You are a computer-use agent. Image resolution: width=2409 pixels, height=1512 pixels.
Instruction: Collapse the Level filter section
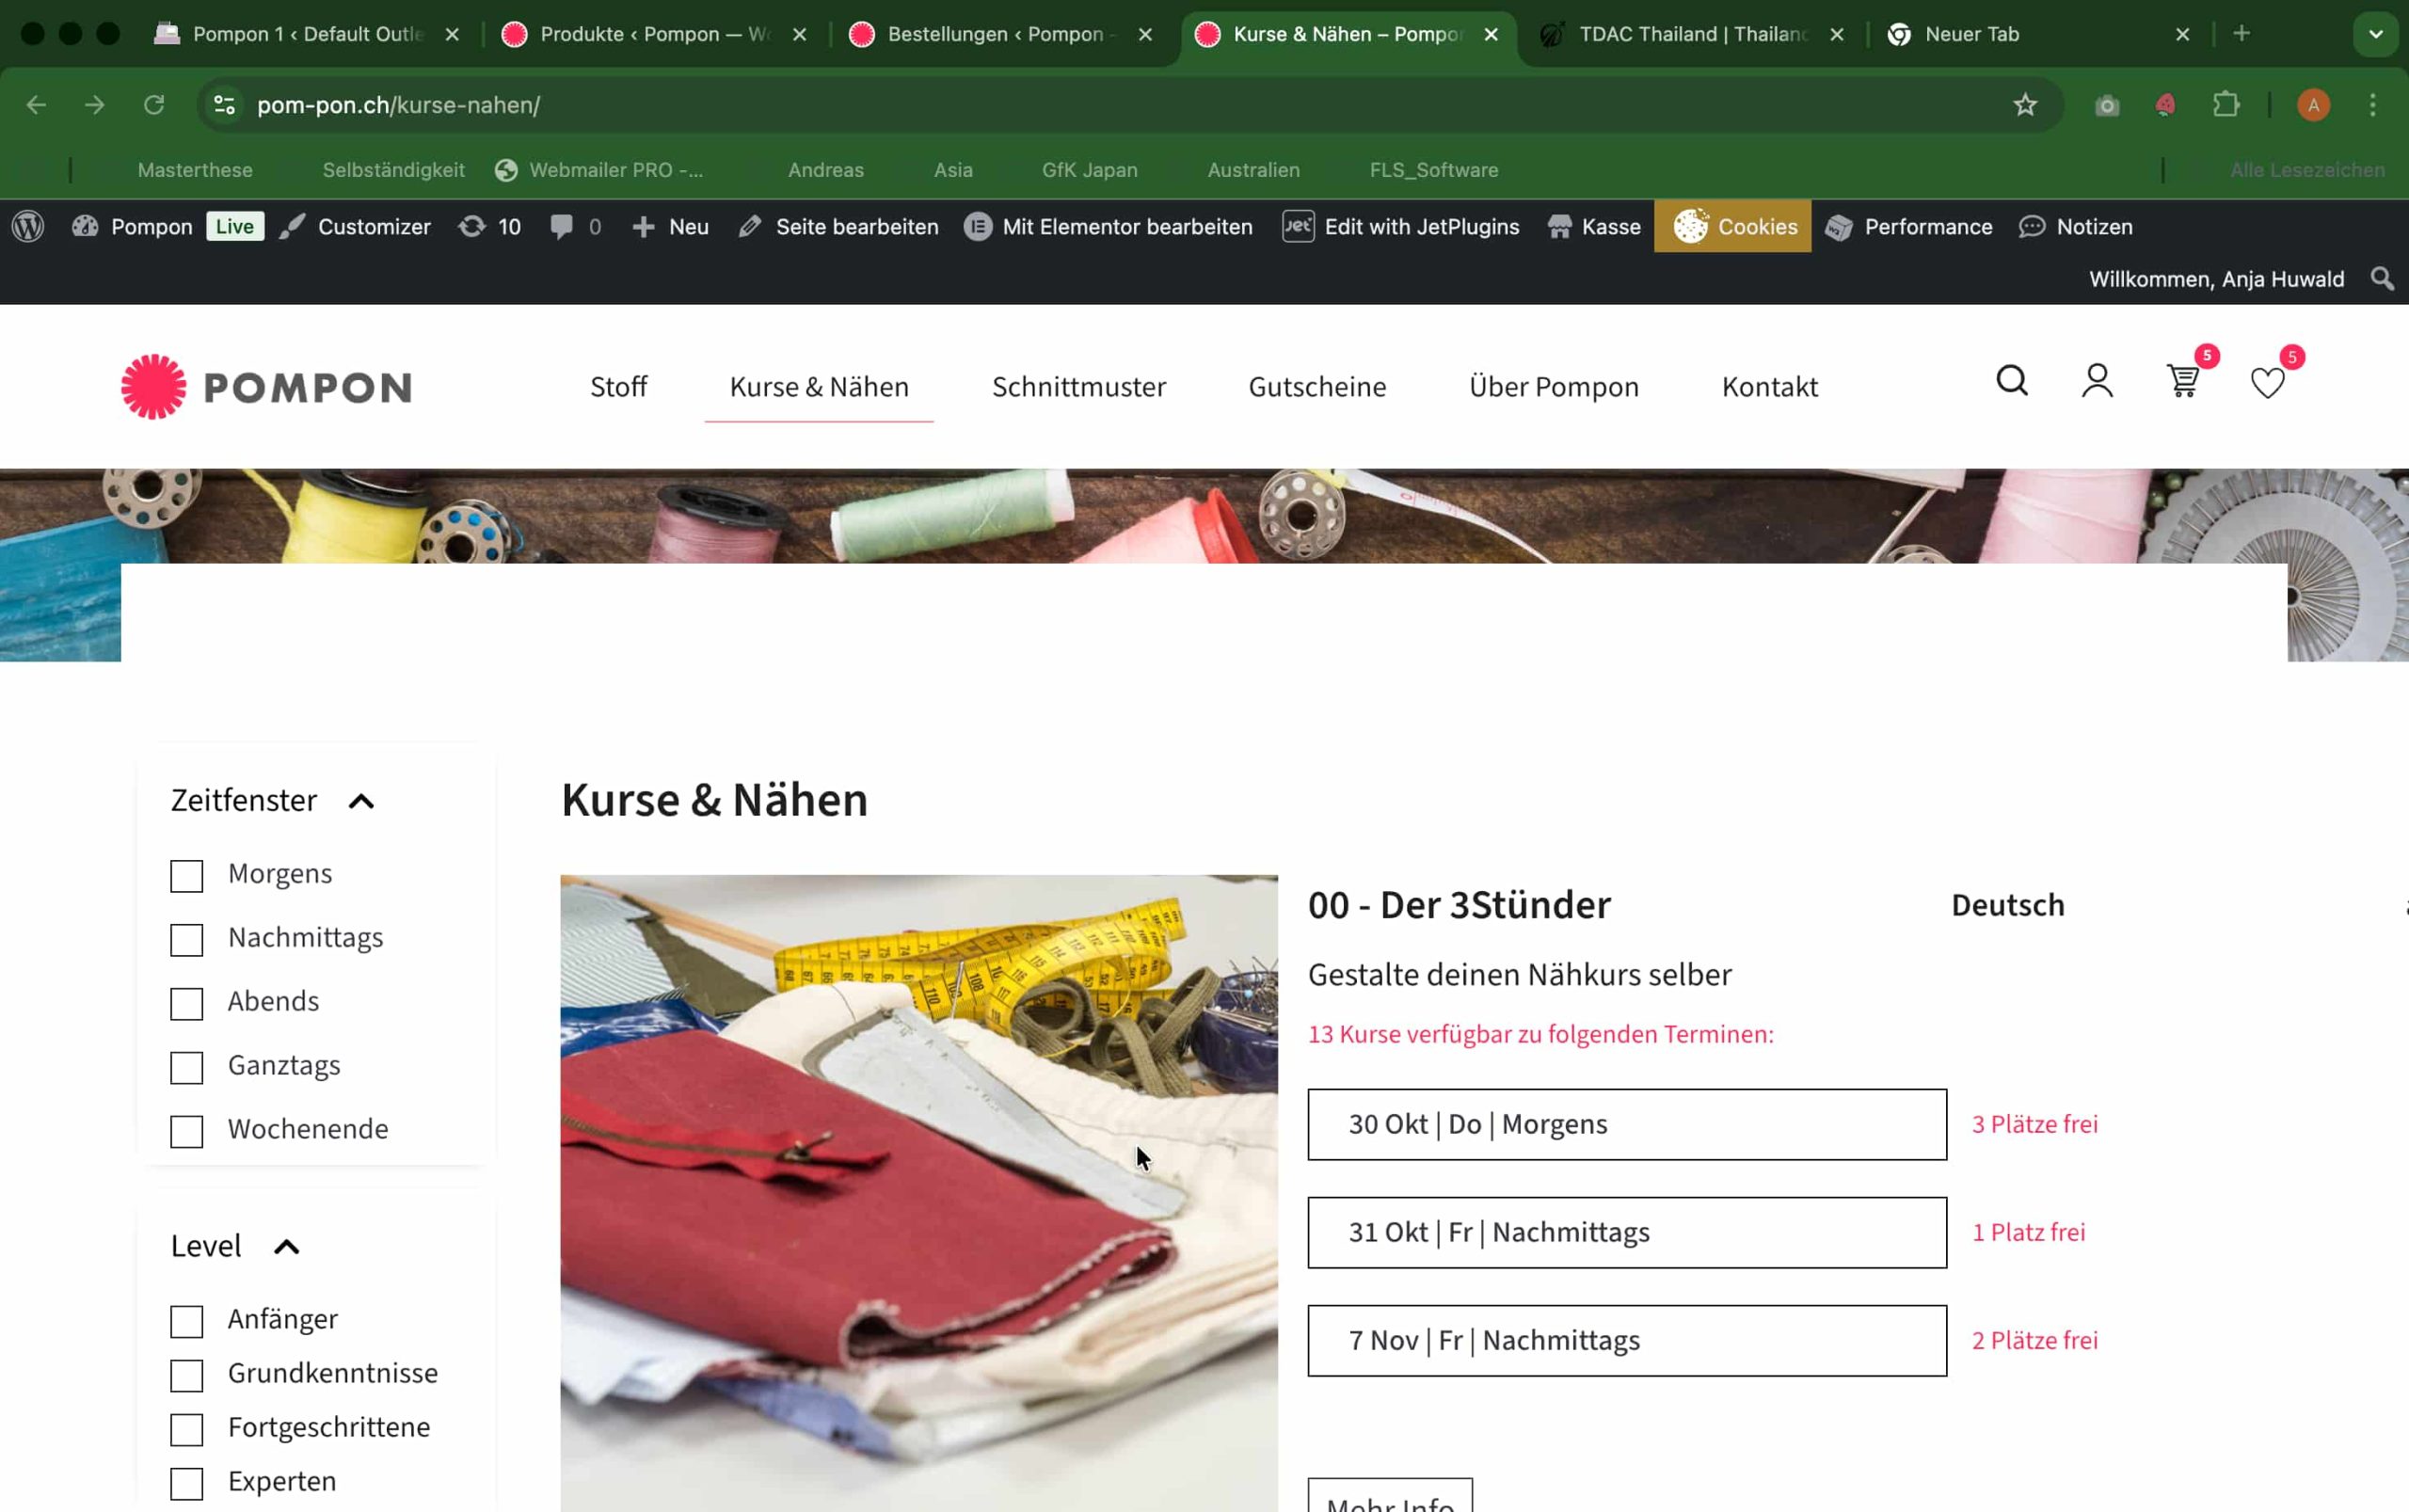tap(287, 1247)
